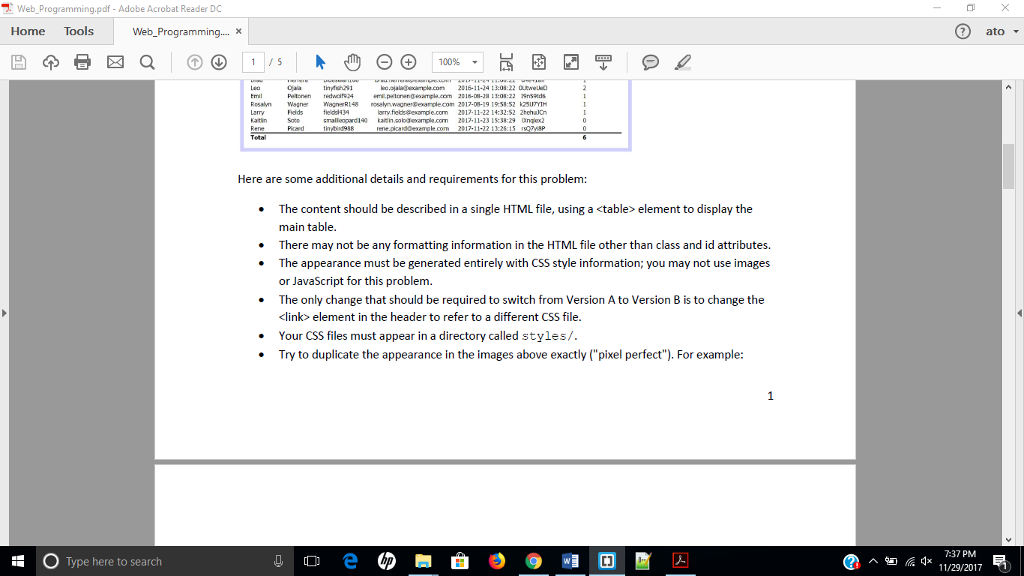The height and width of the screenshot is (576, 1024).
Task: Print the document with printer icon
Action: tap(82, 62)
